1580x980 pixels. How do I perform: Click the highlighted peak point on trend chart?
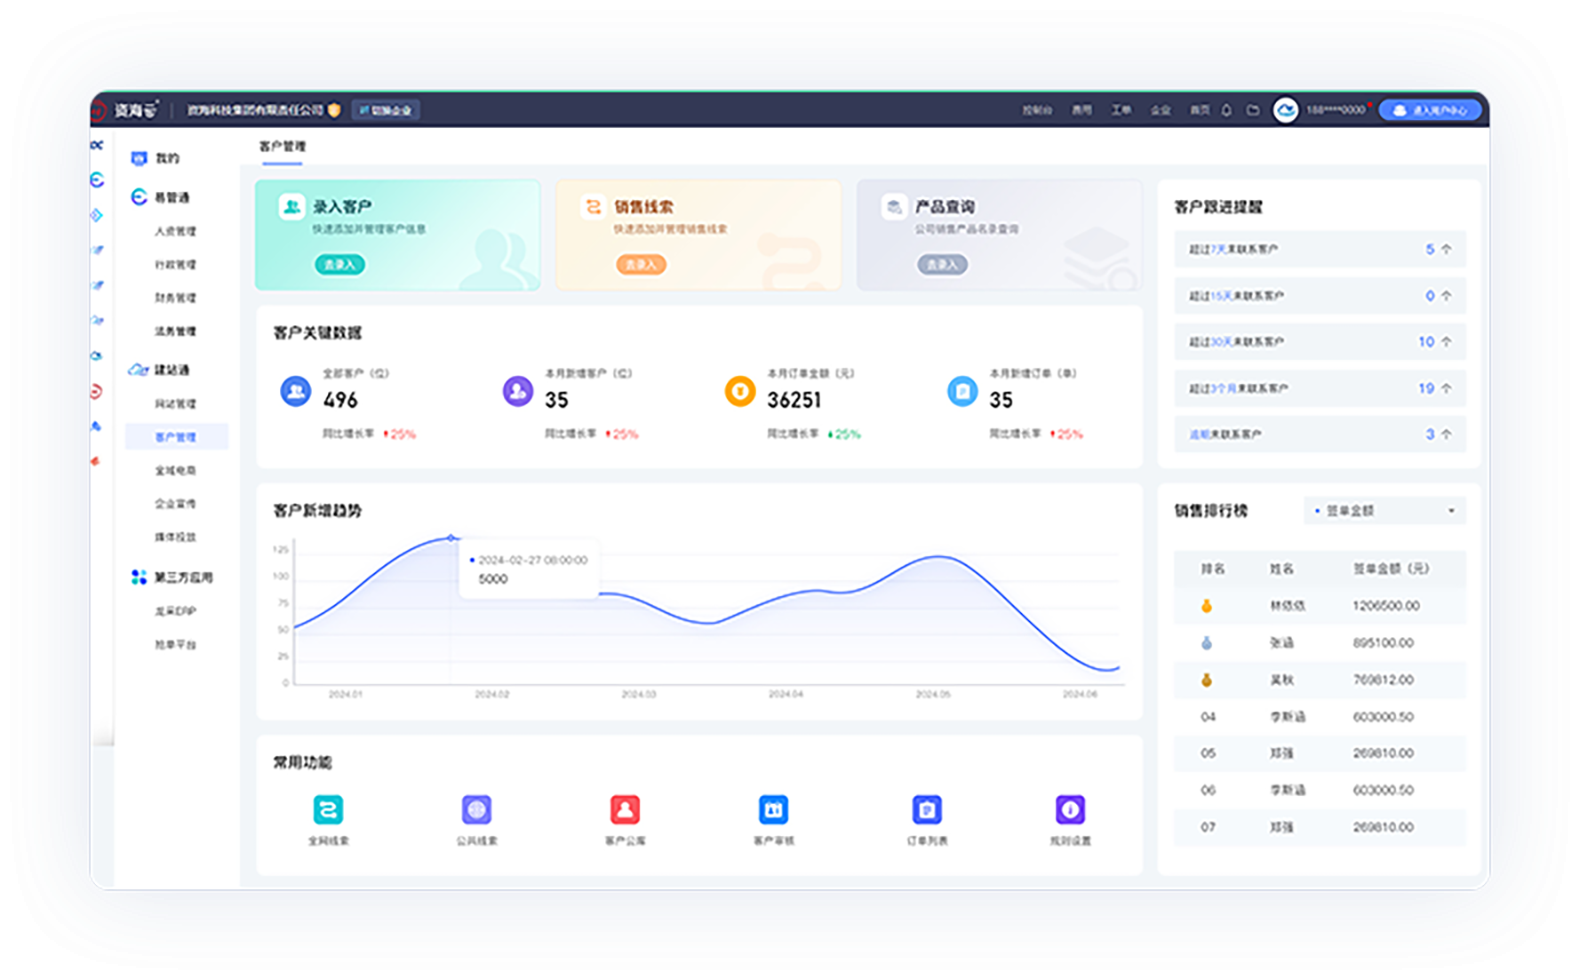pyautogui.click(x=451, y=538)
